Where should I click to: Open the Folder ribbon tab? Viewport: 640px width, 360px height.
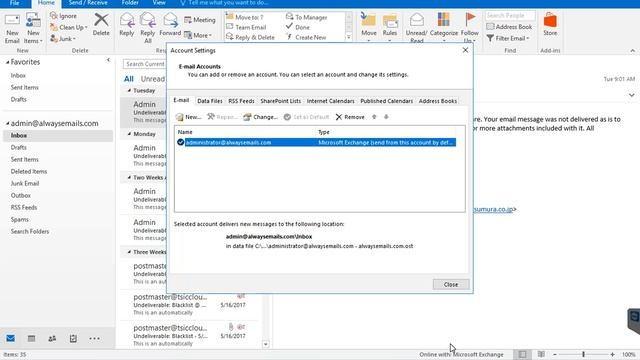pyautogui.click(x=130, y=3)
